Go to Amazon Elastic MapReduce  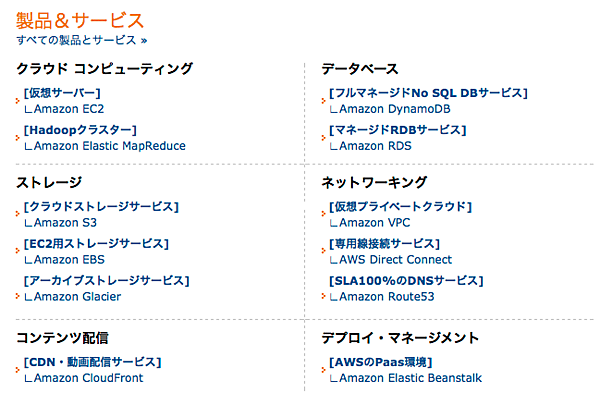point(110,146)
